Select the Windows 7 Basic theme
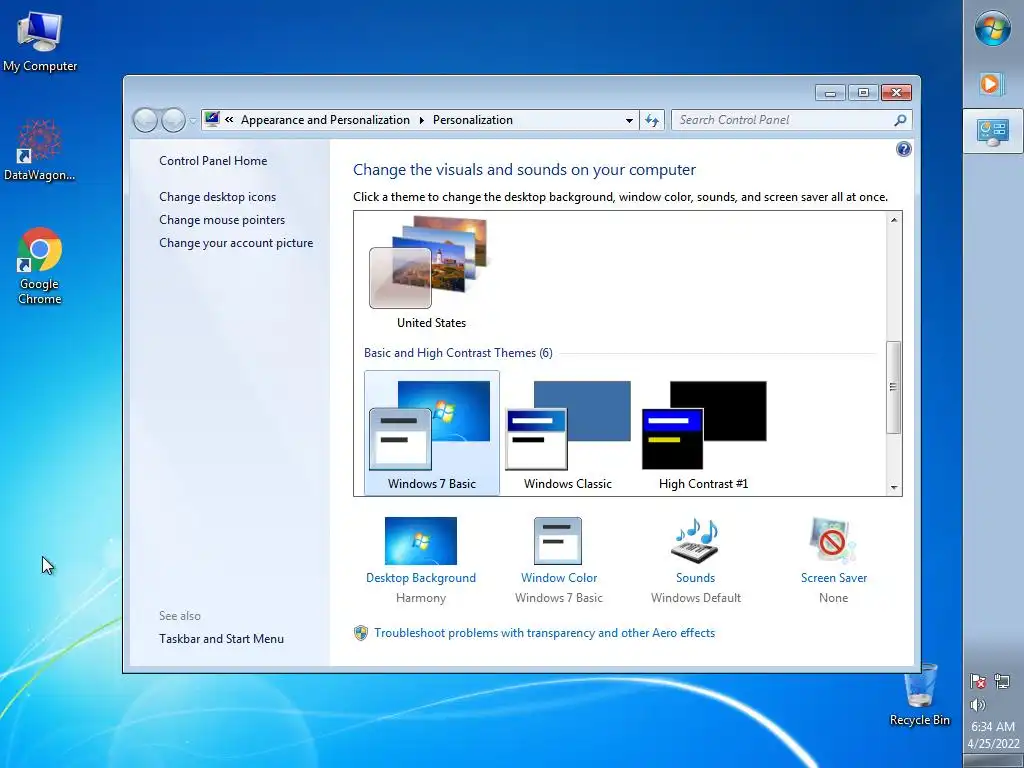 click(x=432, y=433)
